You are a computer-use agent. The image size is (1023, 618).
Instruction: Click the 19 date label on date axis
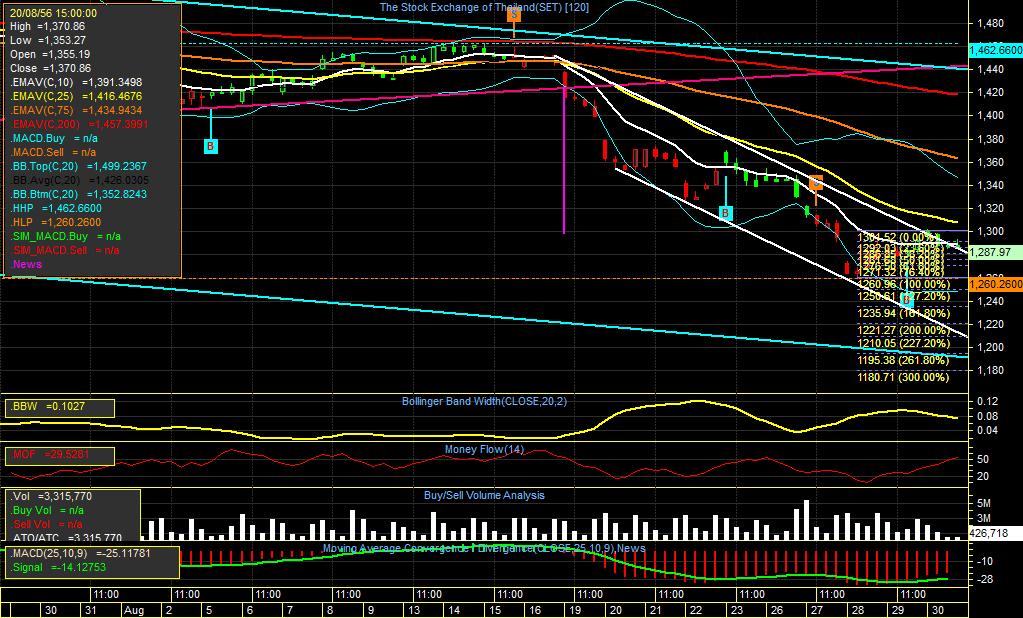(575, 610)
